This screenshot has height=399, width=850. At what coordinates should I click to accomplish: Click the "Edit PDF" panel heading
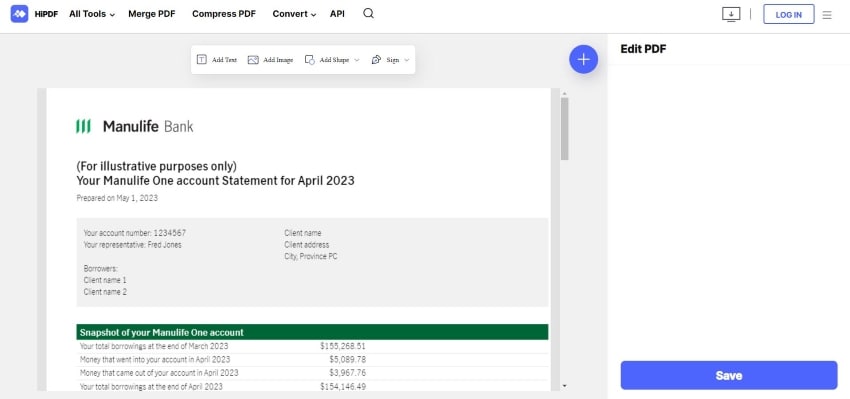pos(643,49)
